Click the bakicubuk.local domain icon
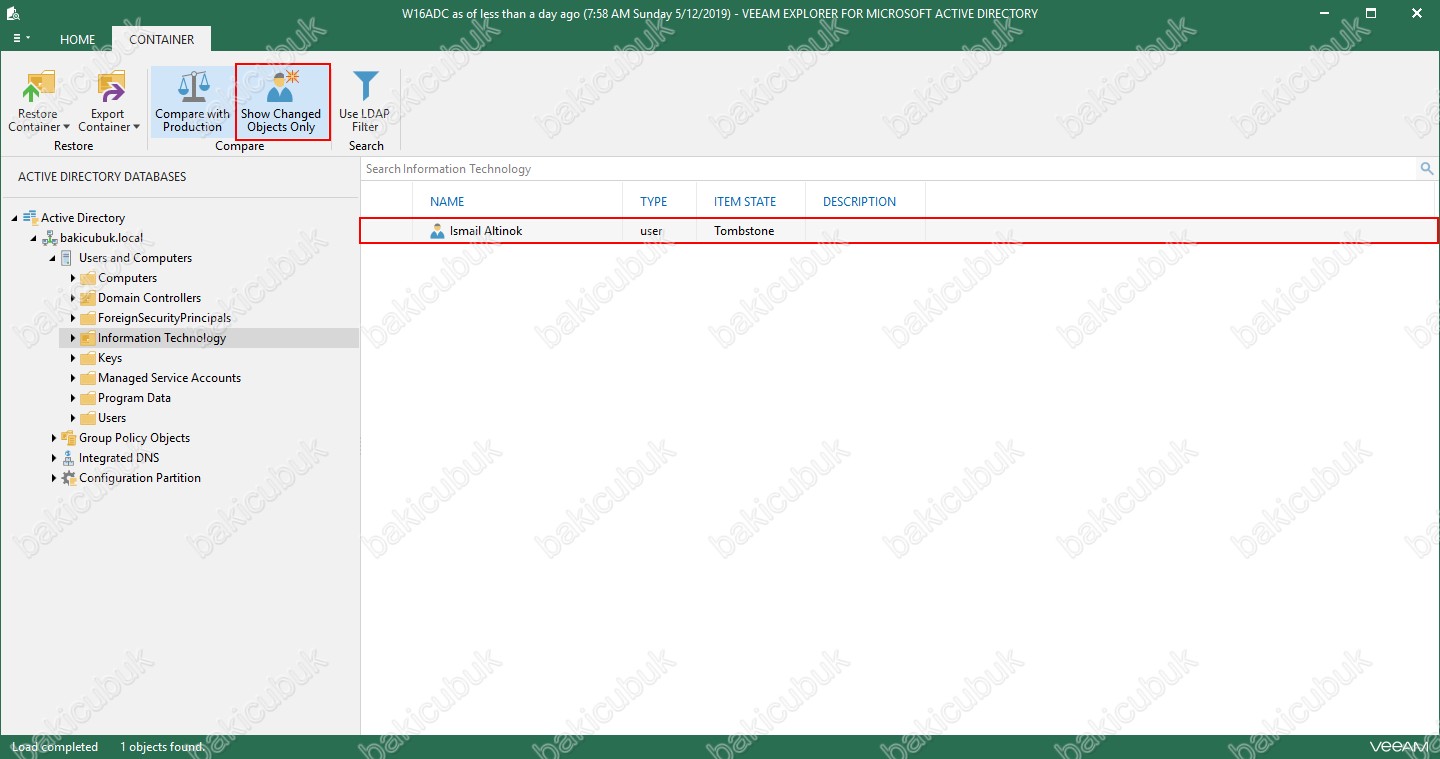The image size is (1440, 759). [x=49, y=238]
